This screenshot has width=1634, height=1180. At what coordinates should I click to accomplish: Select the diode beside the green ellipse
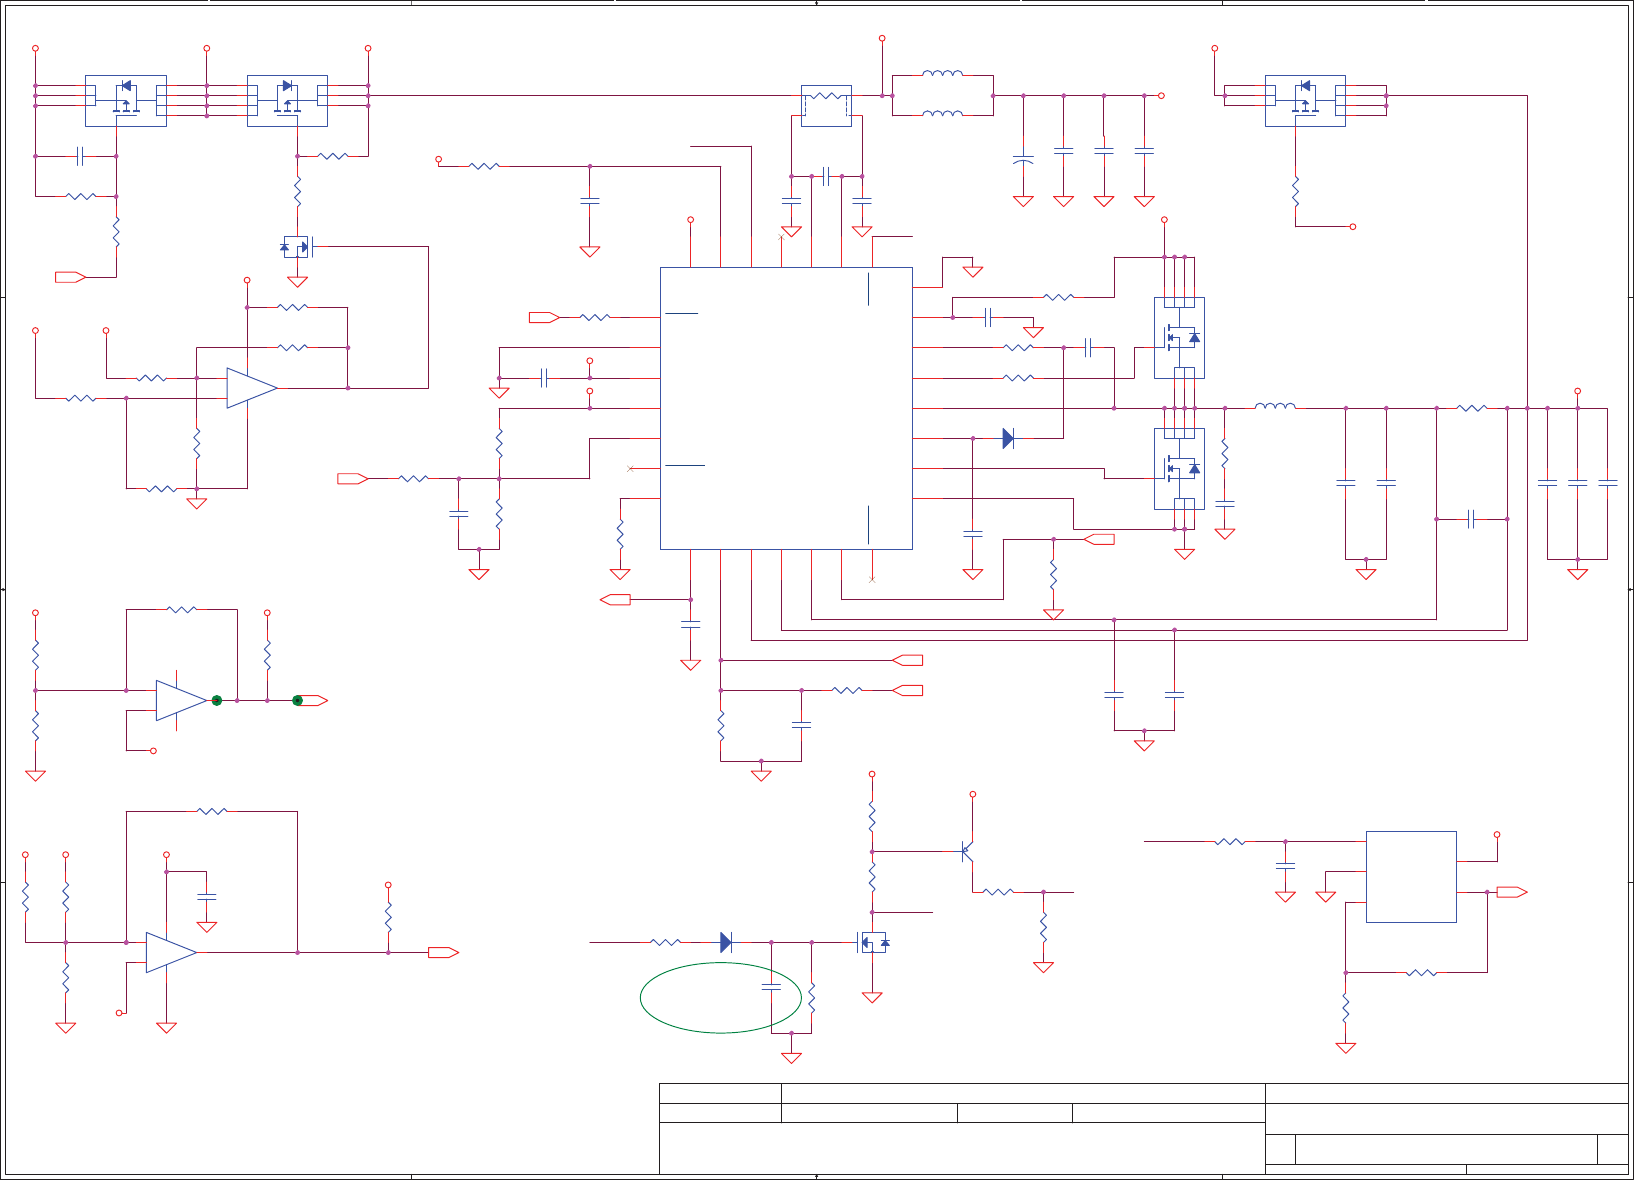coord(726,942)
